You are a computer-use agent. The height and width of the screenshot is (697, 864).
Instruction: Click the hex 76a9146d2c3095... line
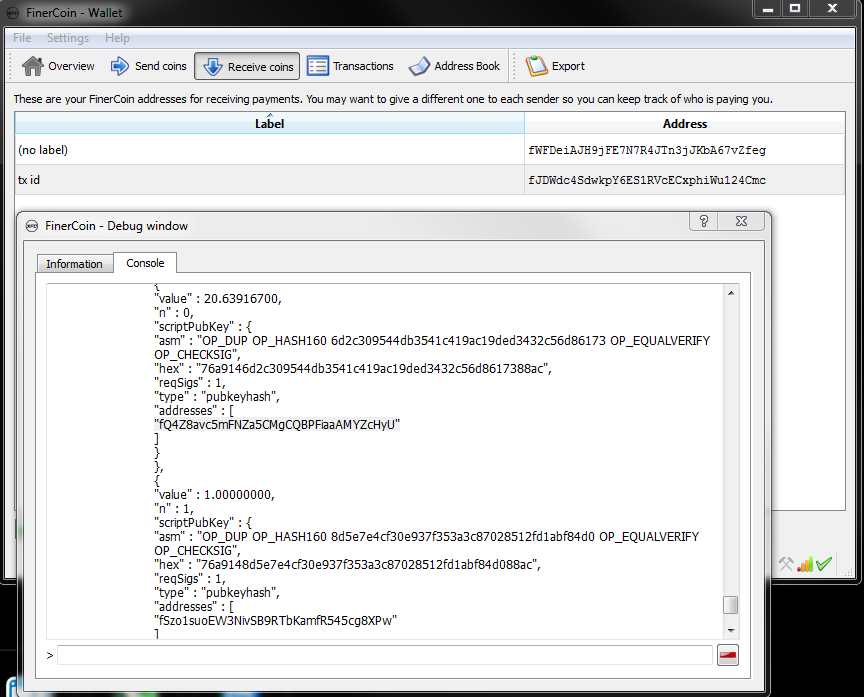(x=353, y=369)
